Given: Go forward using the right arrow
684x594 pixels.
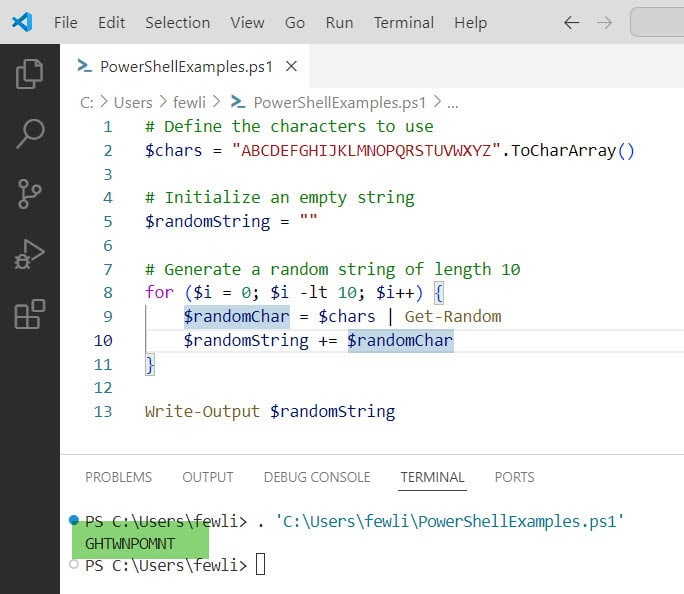Looking at the screenshot, I should click(604, 23).
